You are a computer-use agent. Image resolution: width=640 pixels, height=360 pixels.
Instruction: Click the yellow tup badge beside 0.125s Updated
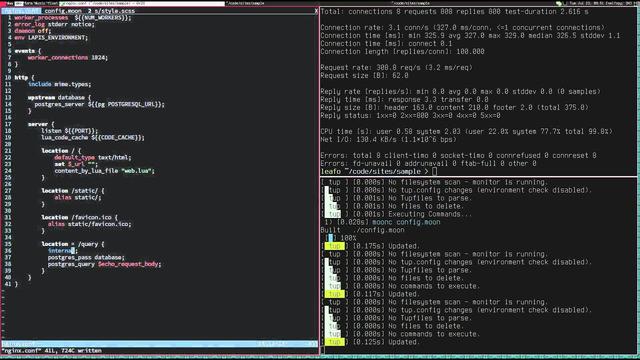334,342
